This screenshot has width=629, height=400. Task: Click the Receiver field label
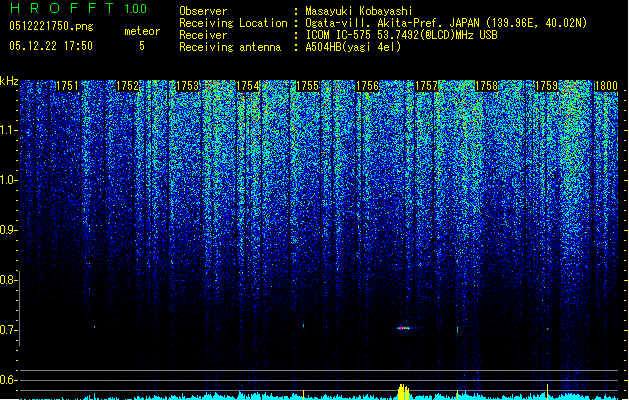[x=203, y=35]
